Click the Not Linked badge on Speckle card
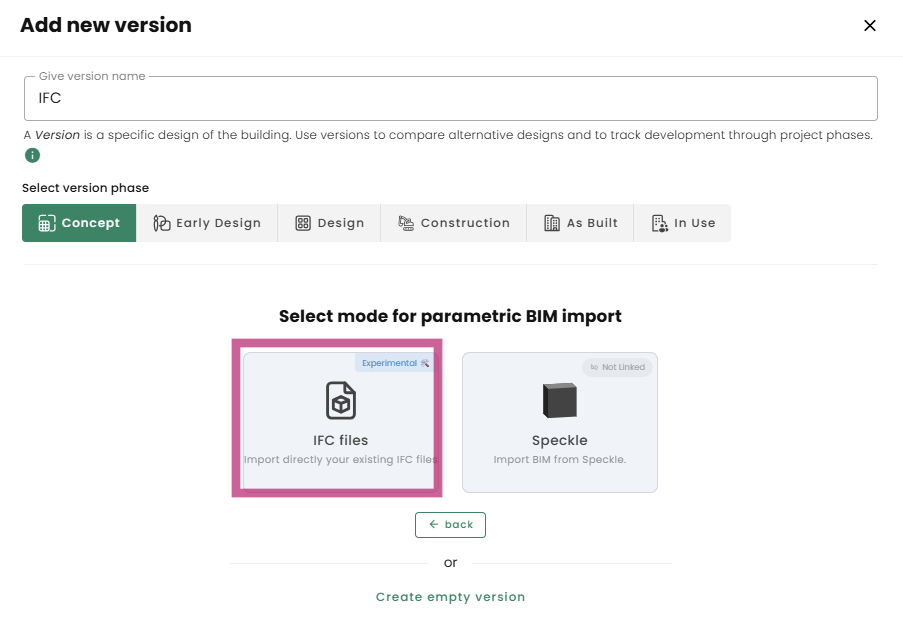 [618, 368]
